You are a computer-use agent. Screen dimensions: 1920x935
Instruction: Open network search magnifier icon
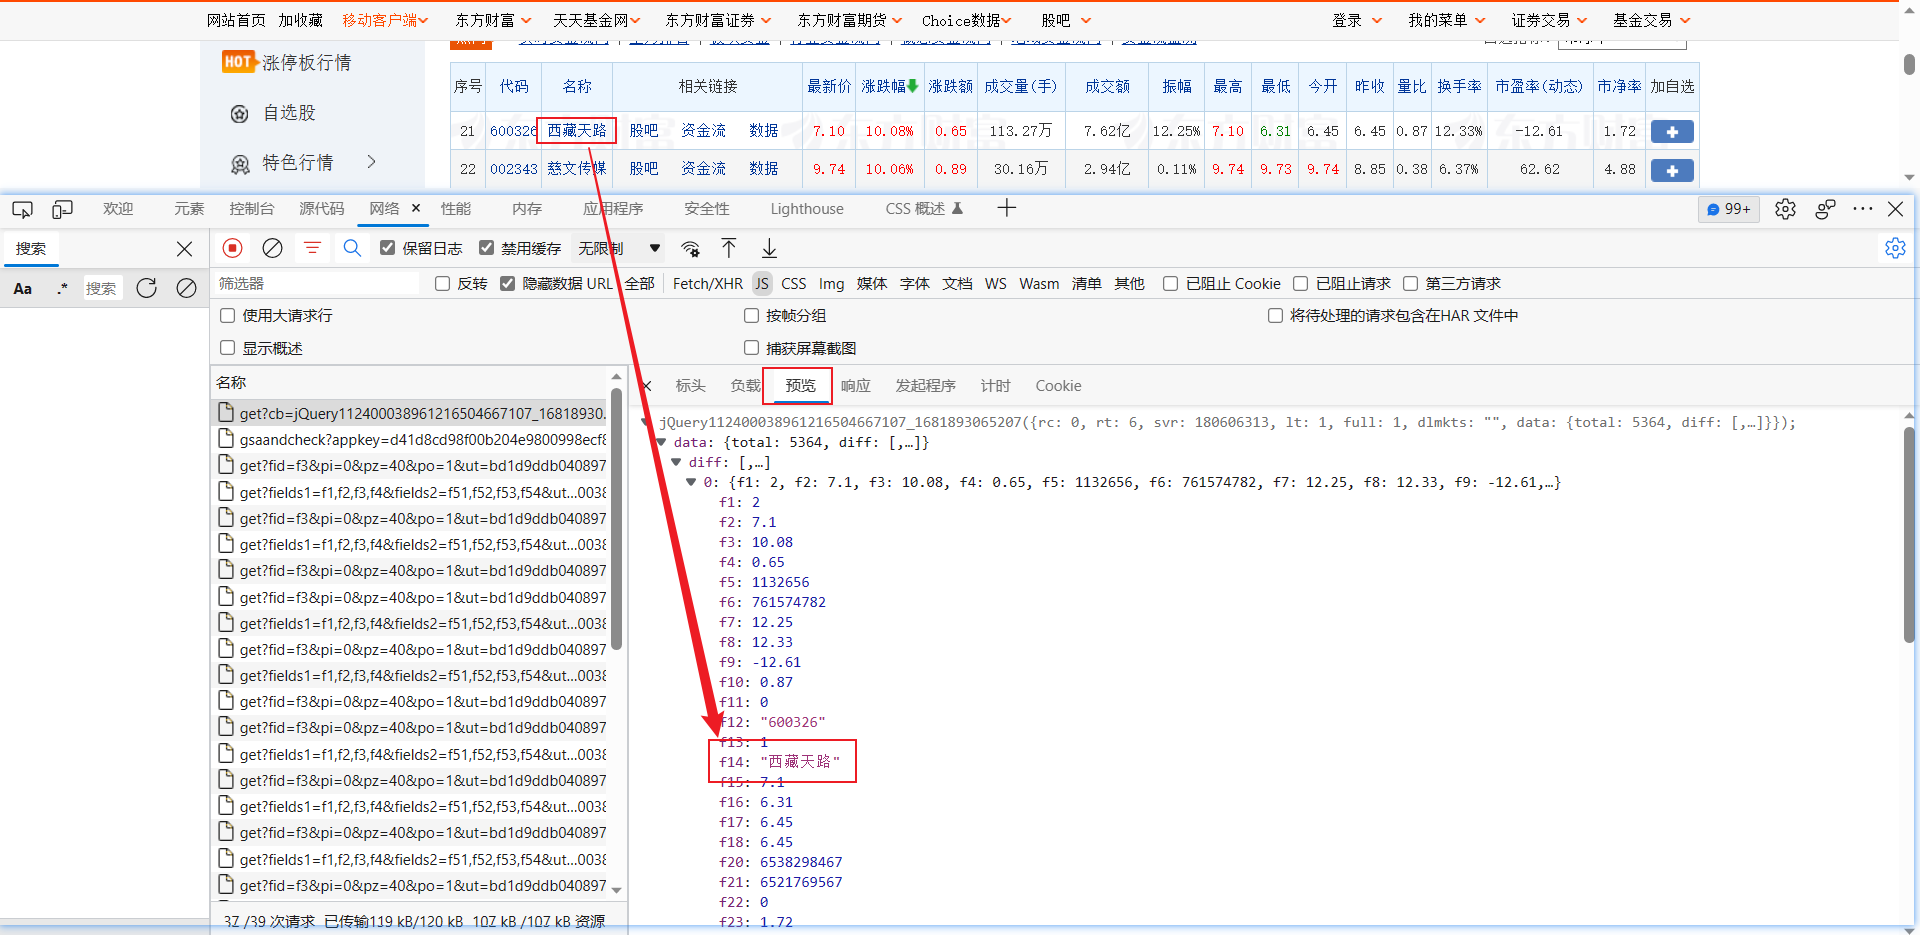[352, 248]
